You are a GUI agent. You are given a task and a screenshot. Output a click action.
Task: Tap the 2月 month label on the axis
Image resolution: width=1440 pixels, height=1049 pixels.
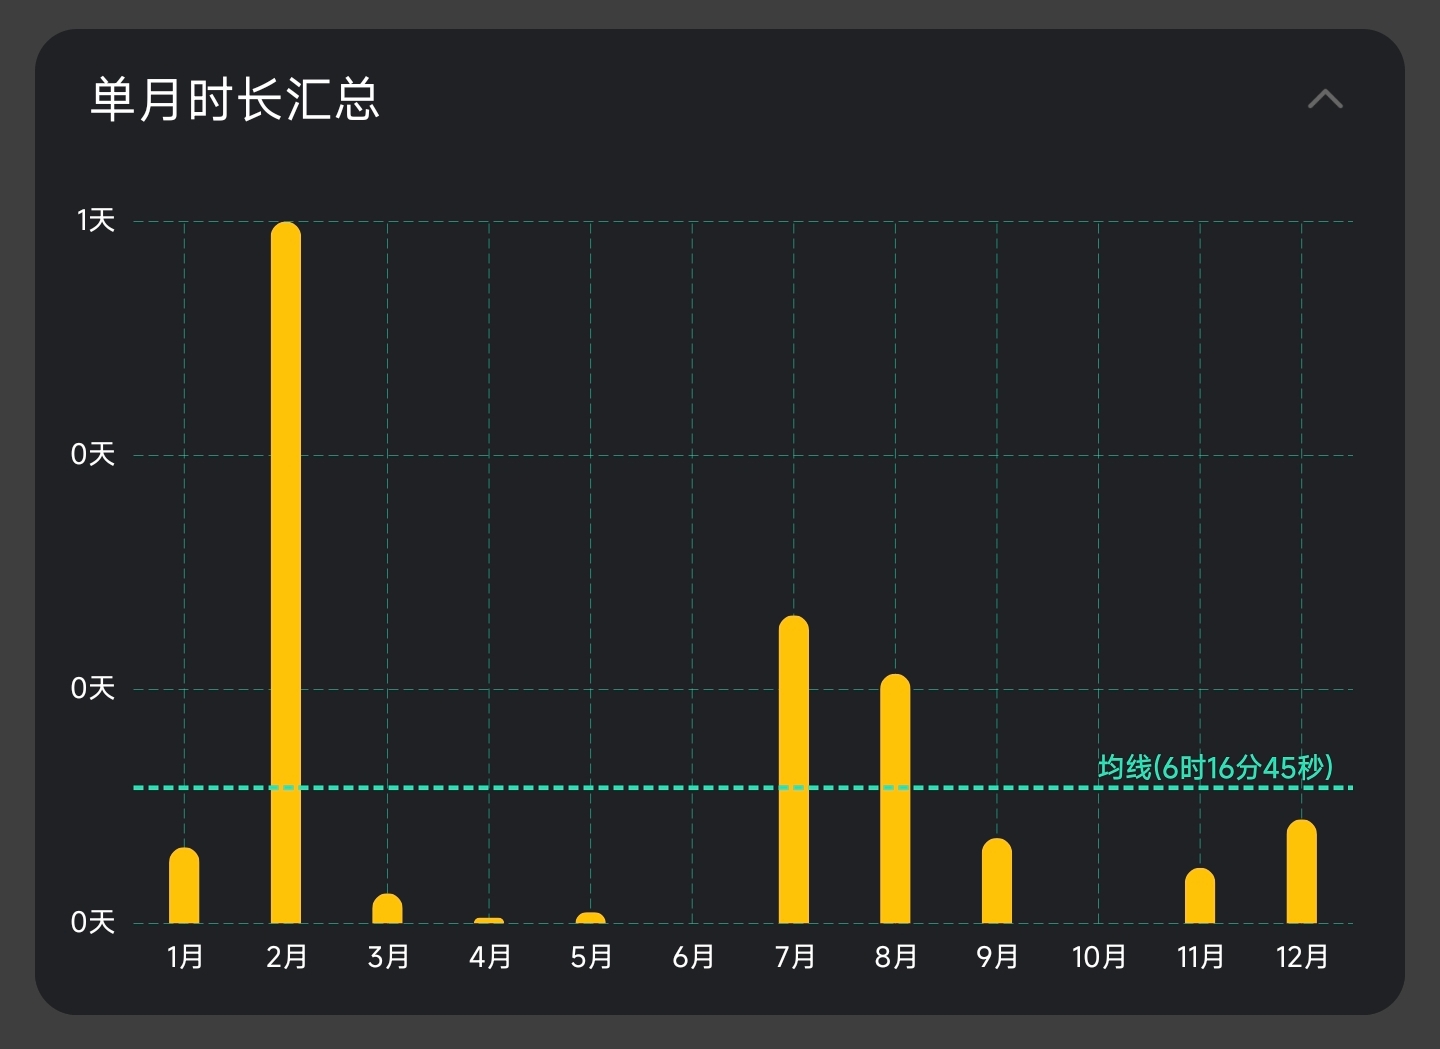click(286, 957)
